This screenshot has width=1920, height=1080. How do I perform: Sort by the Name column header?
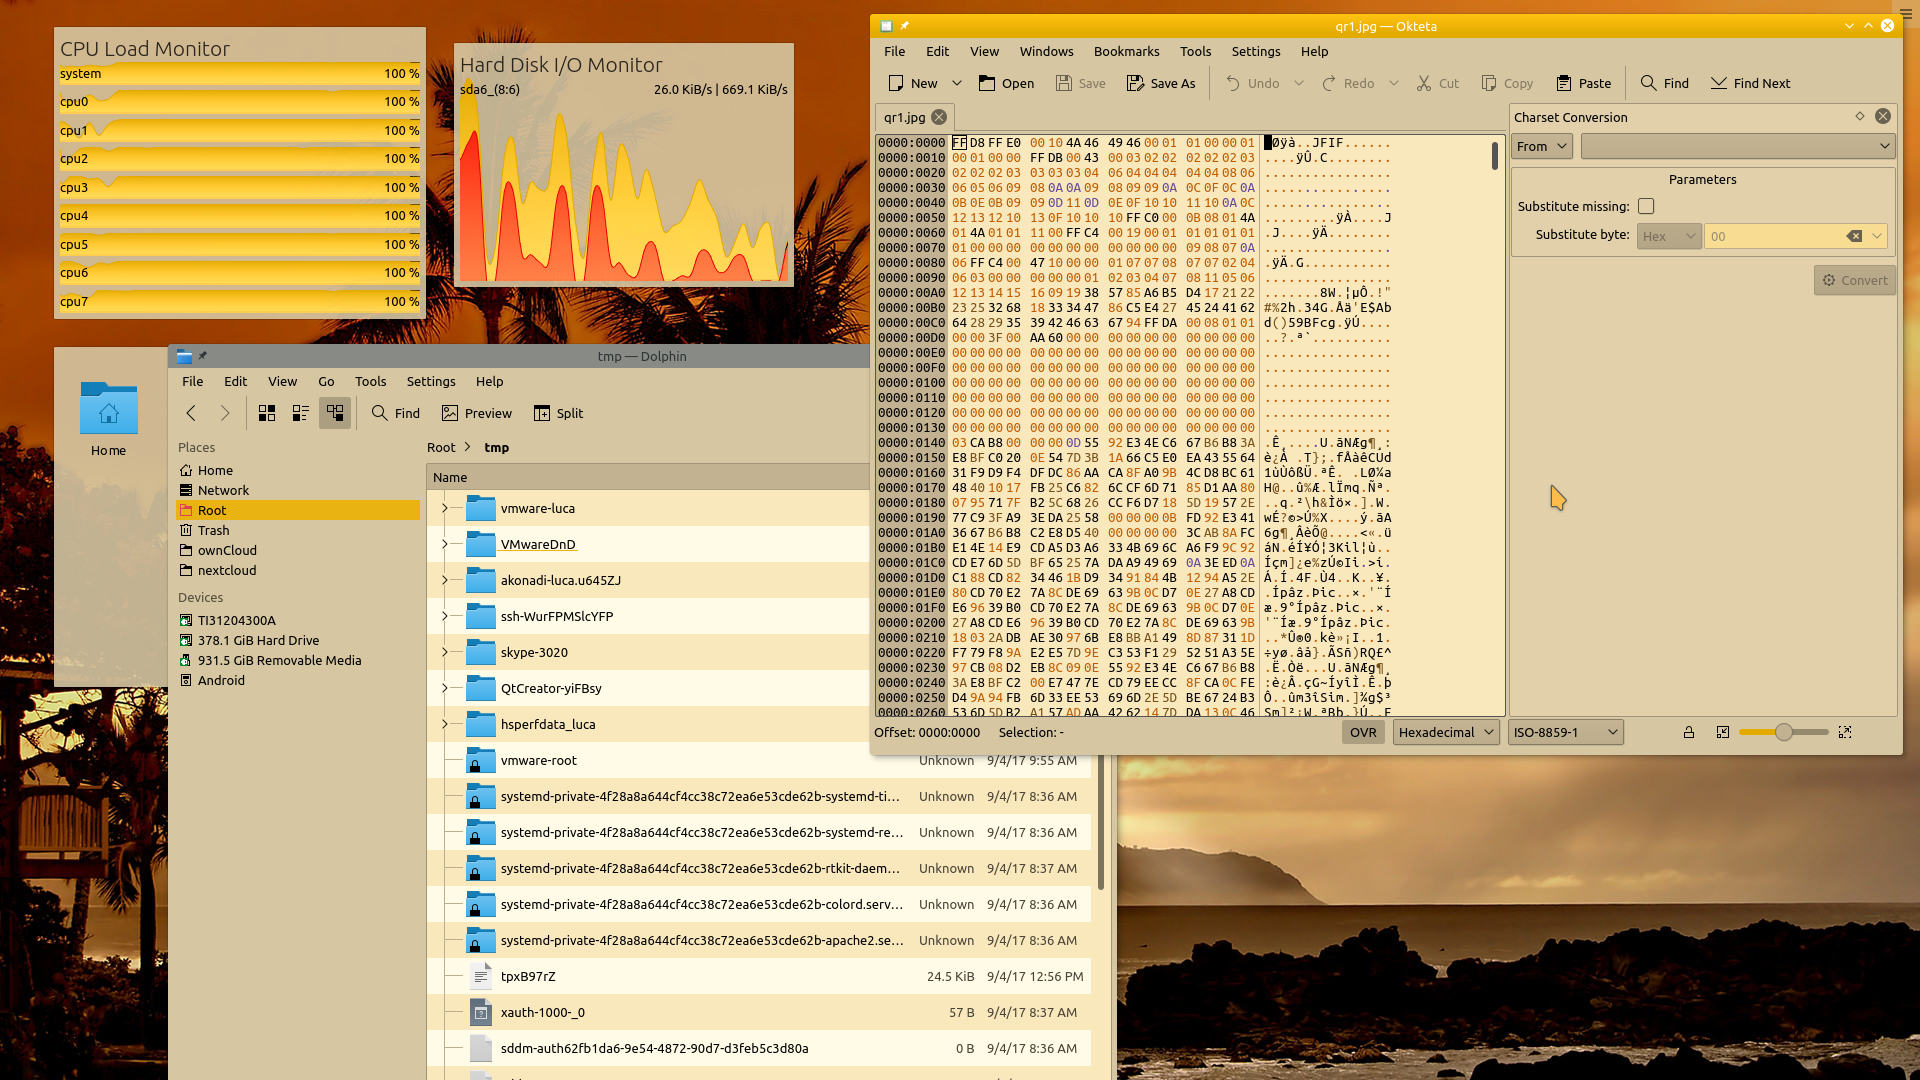pyautogui.click(x=648, y=477)
